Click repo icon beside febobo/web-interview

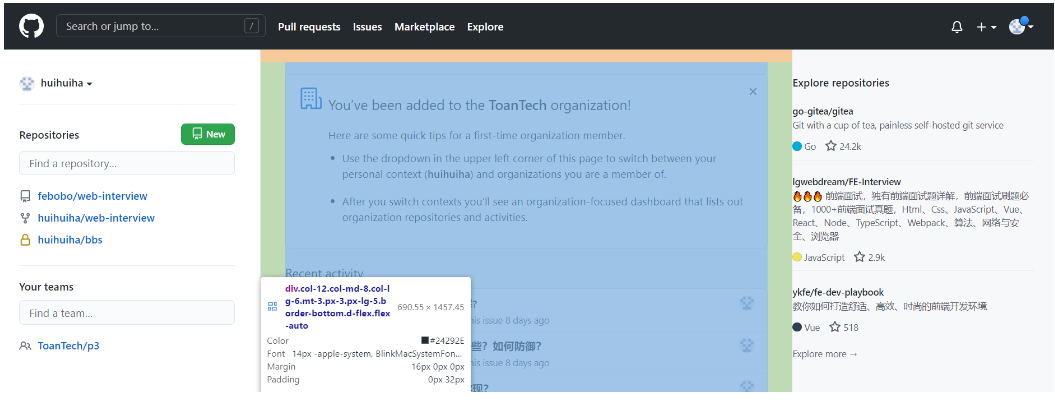click(x=26, y=196)
